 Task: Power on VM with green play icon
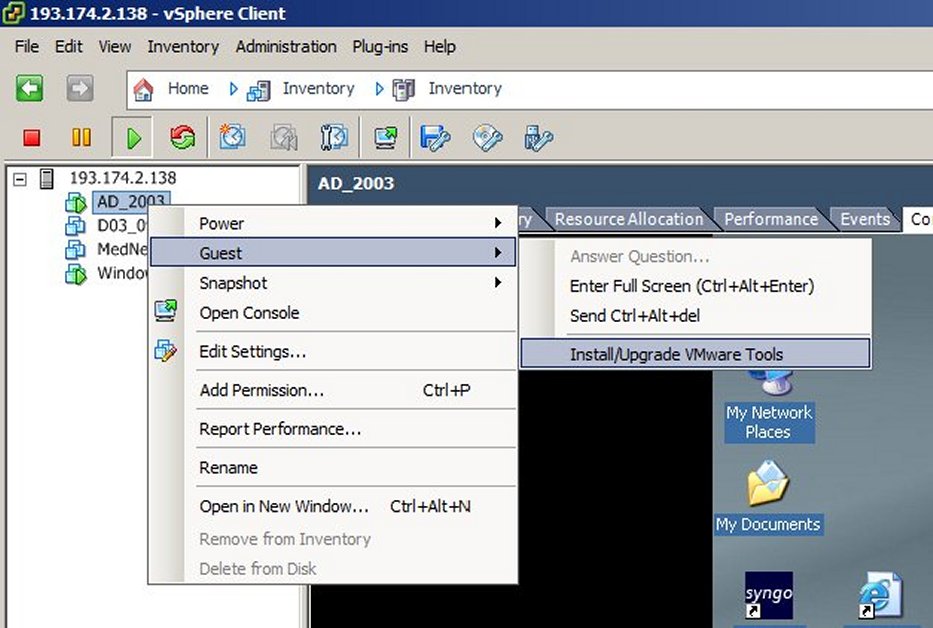133,138
